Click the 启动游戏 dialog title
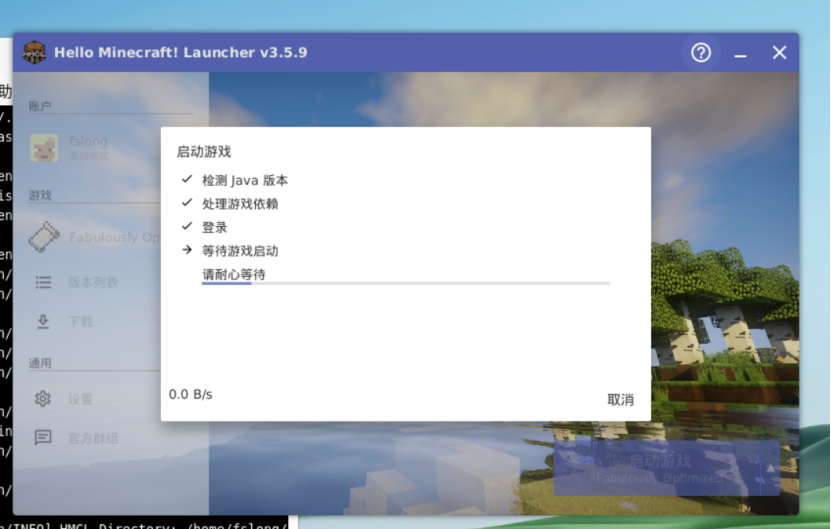The width and height of the screenshot is (831, 529). point(204,152)
